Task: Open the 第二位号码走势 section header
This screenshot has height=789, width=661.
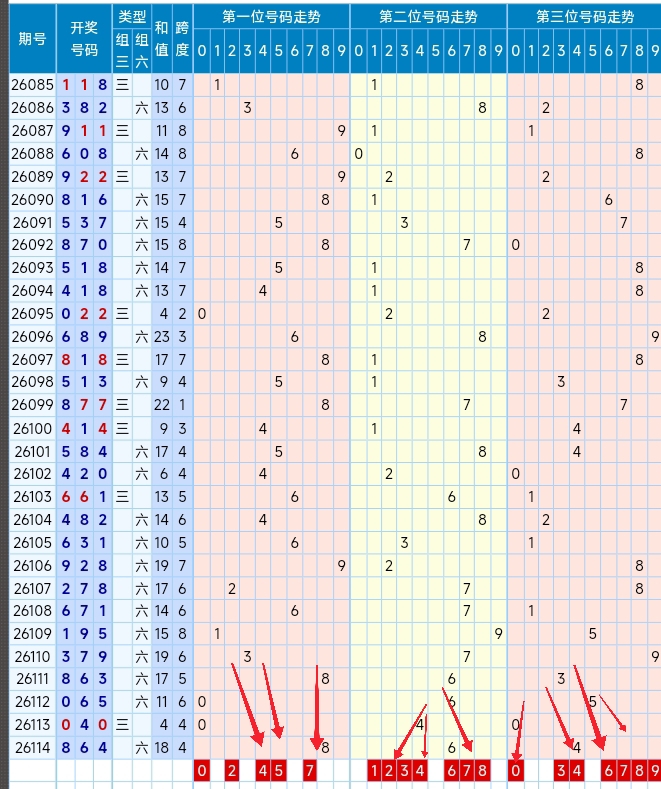Action: pyautogui.click(x=428, y=17)
